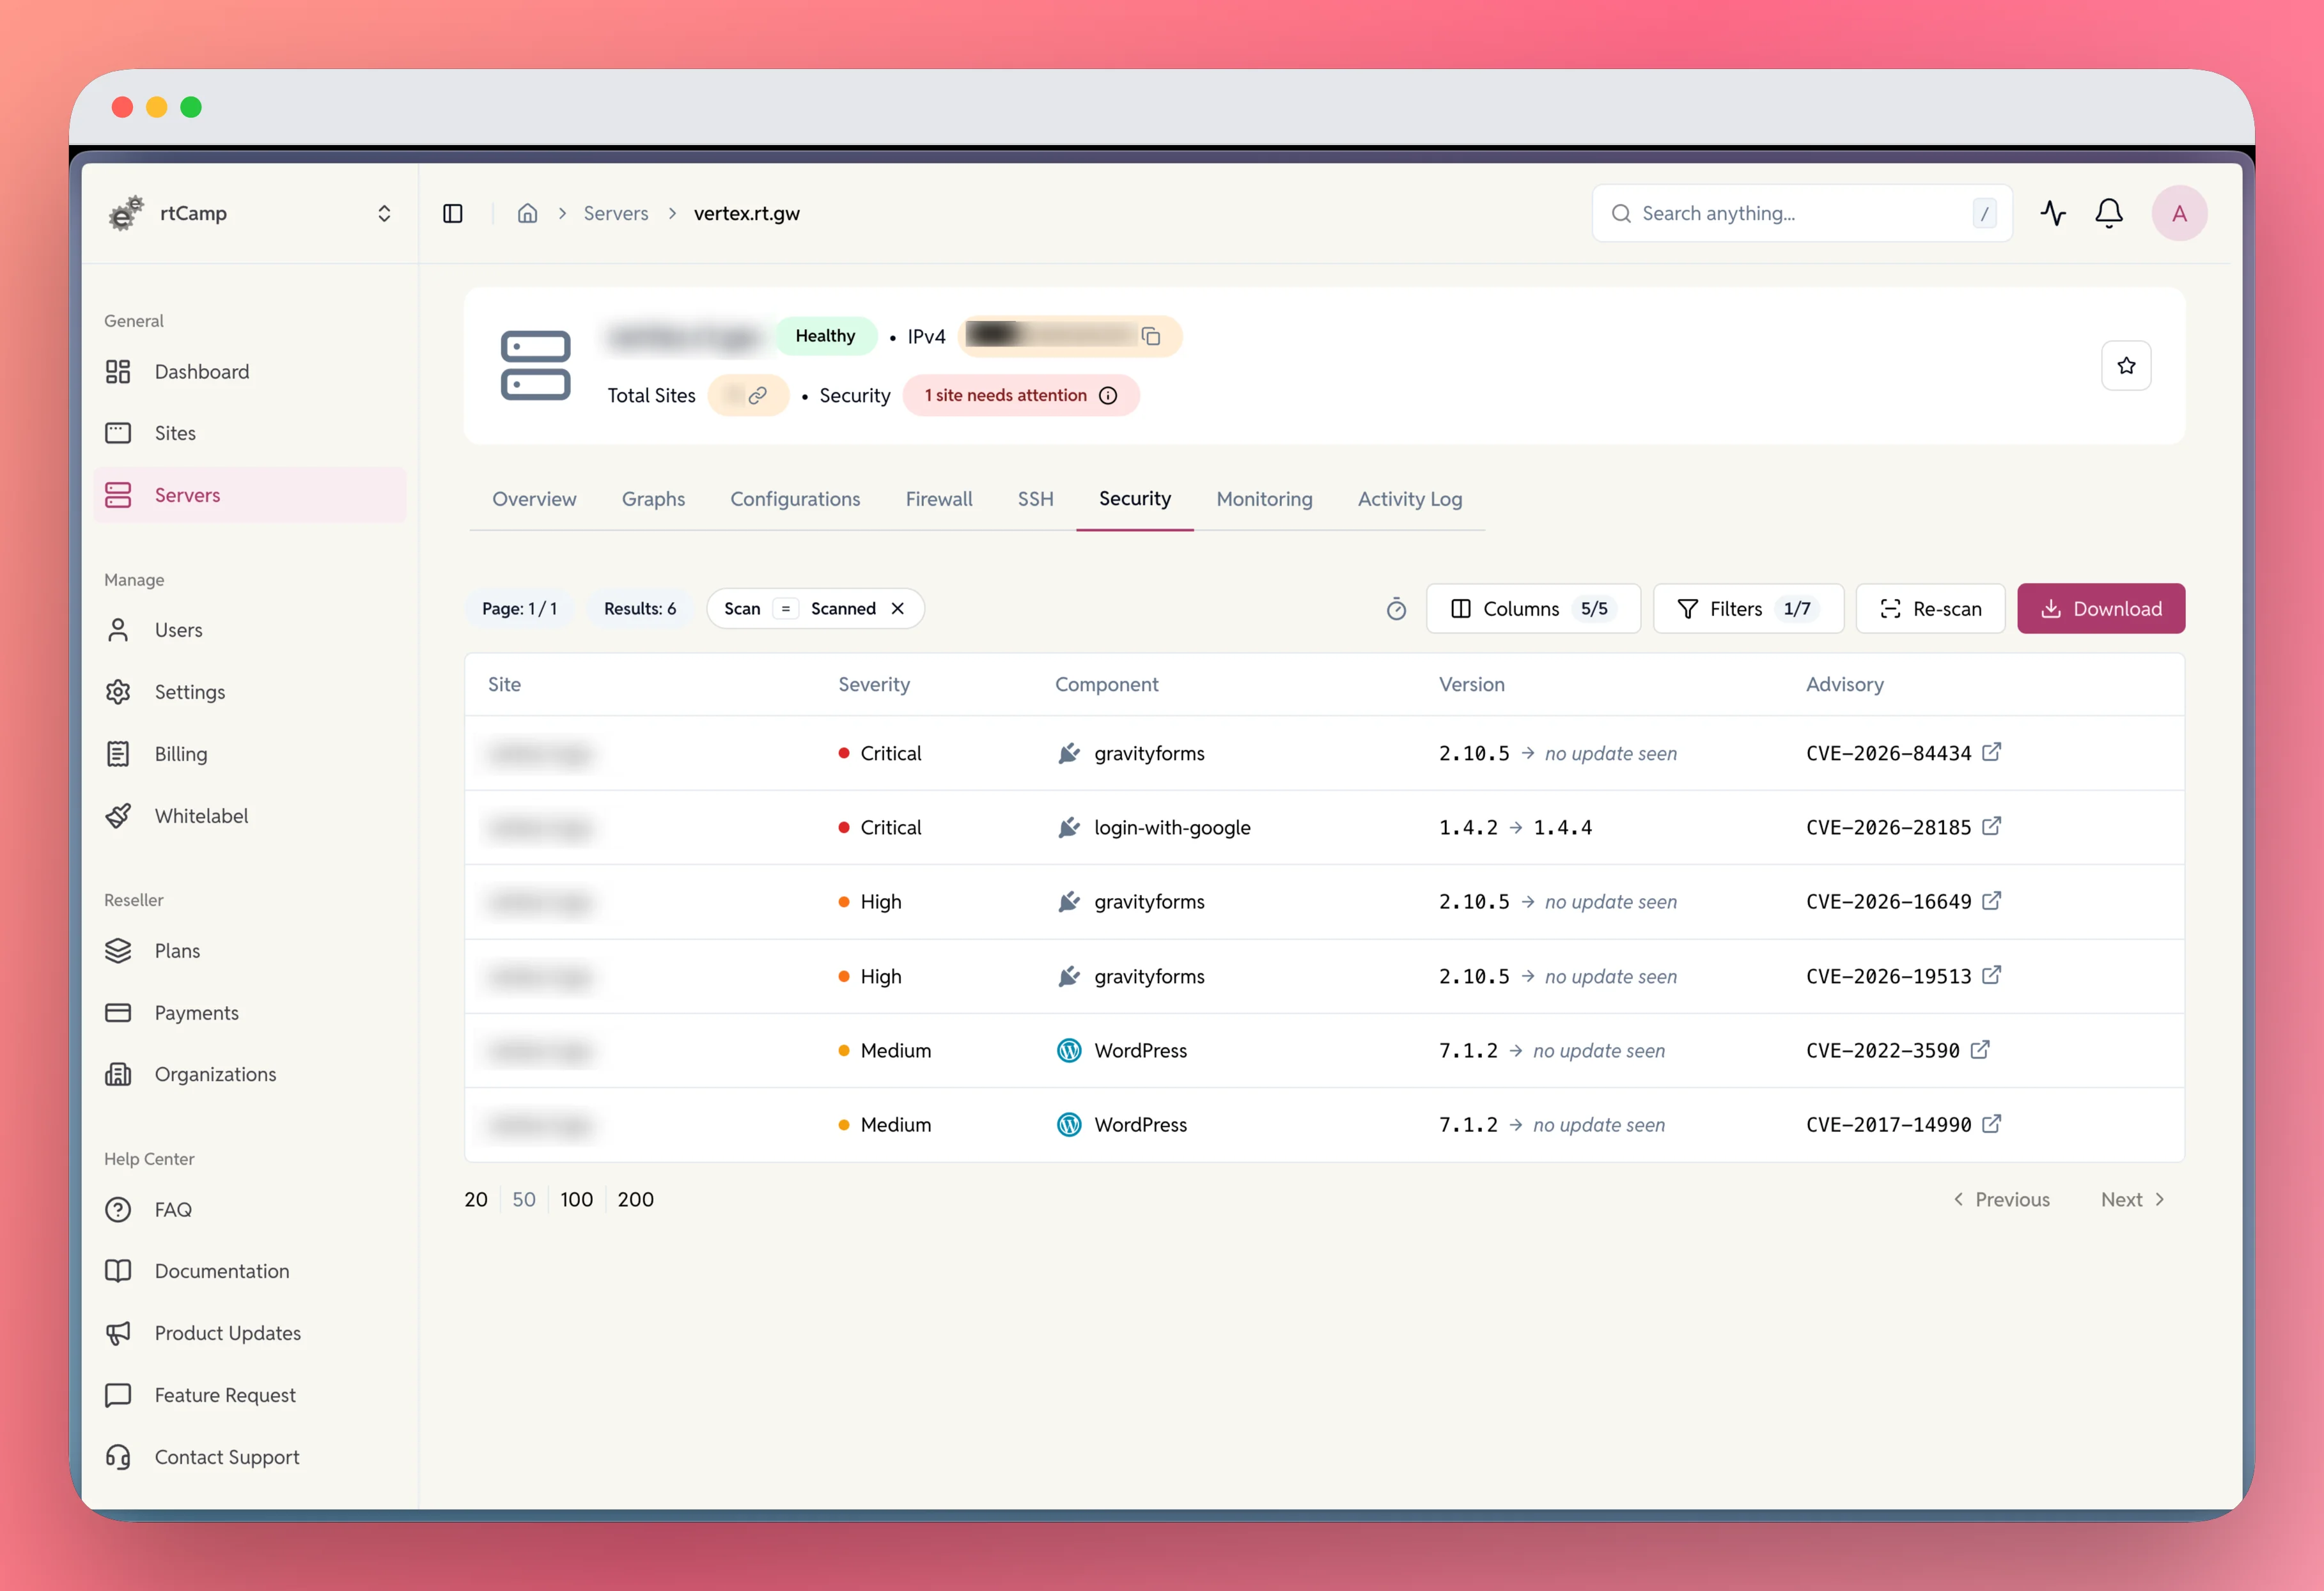Expand the rtCamp organization switcher
The width and height of the screenshot is (2324, 1591).
pos(384,214)
